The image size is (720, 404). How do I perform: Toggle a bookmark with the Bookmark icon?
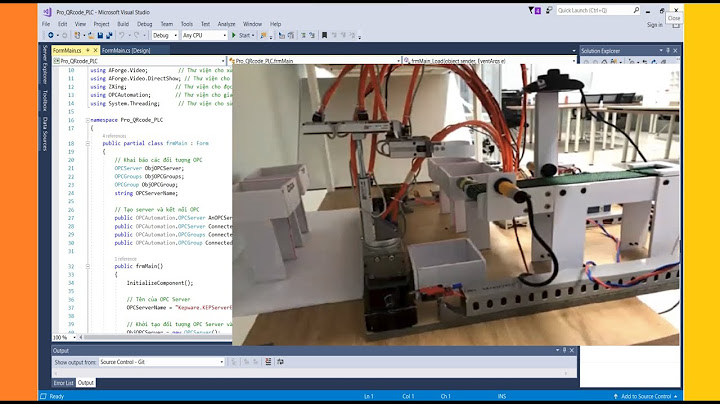click(325, 35)
